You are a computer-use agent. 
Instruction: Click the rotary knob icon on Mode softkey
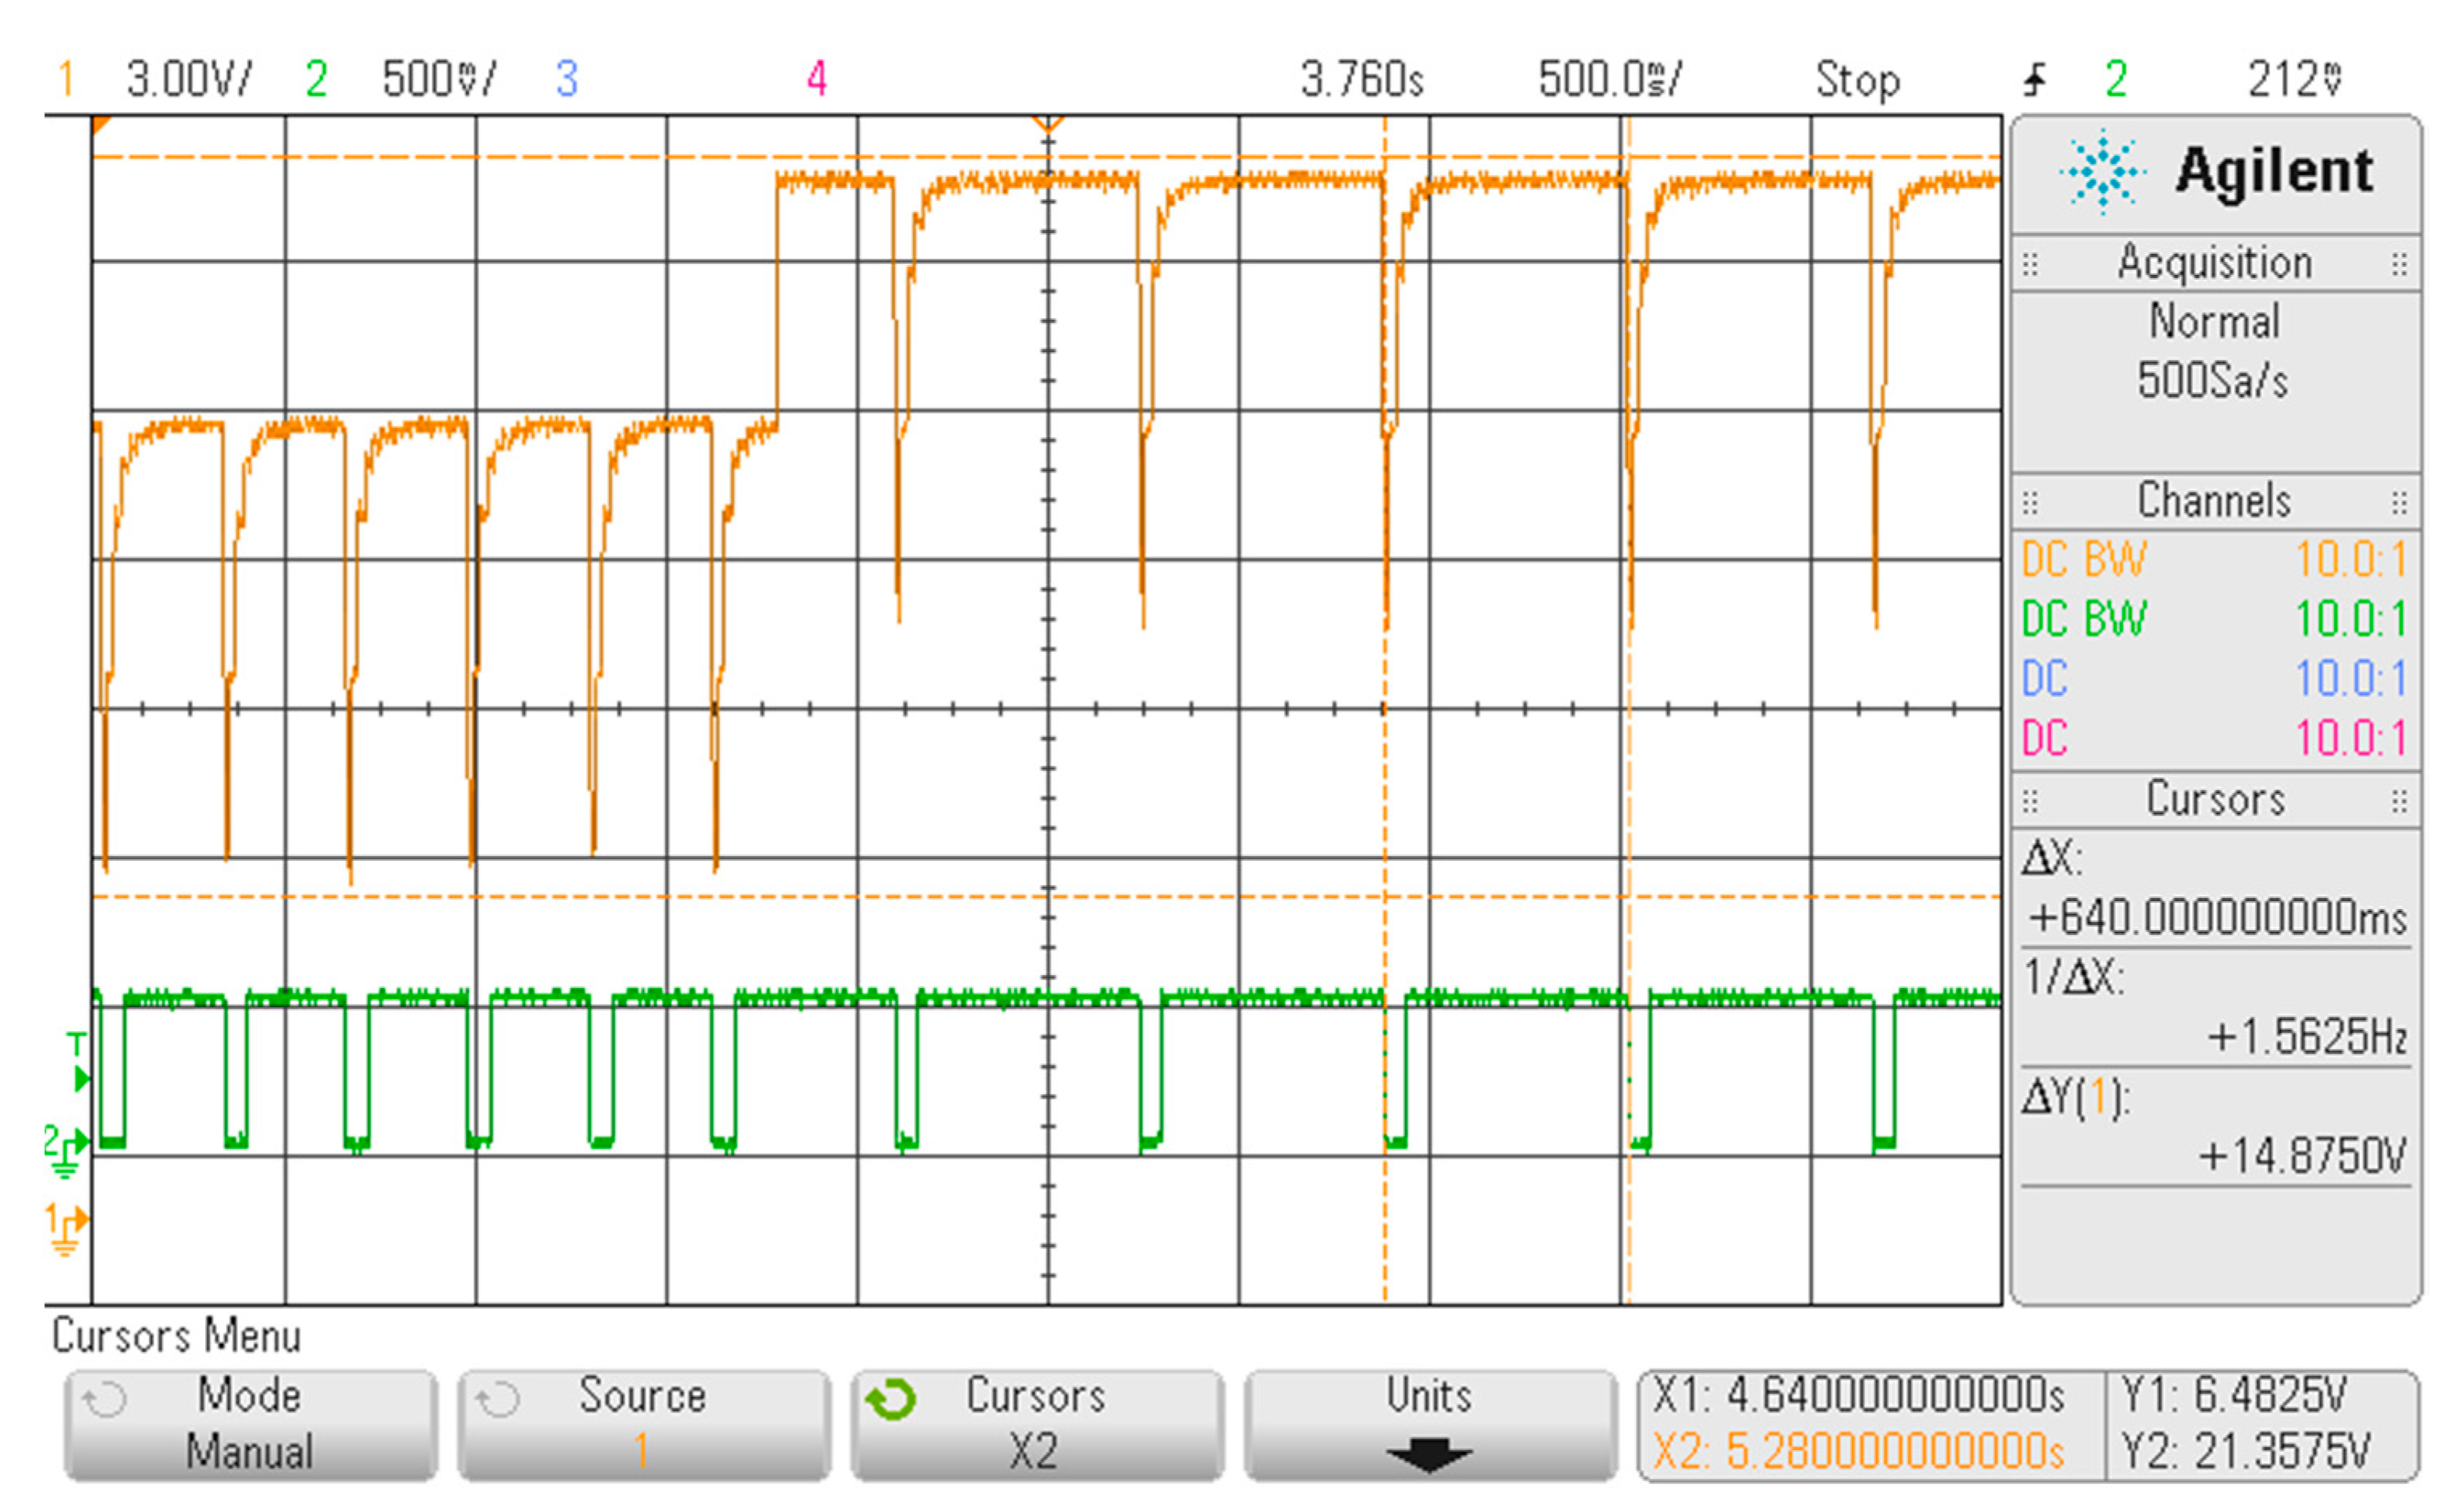pyautogui.click(x=104, y=1399)
